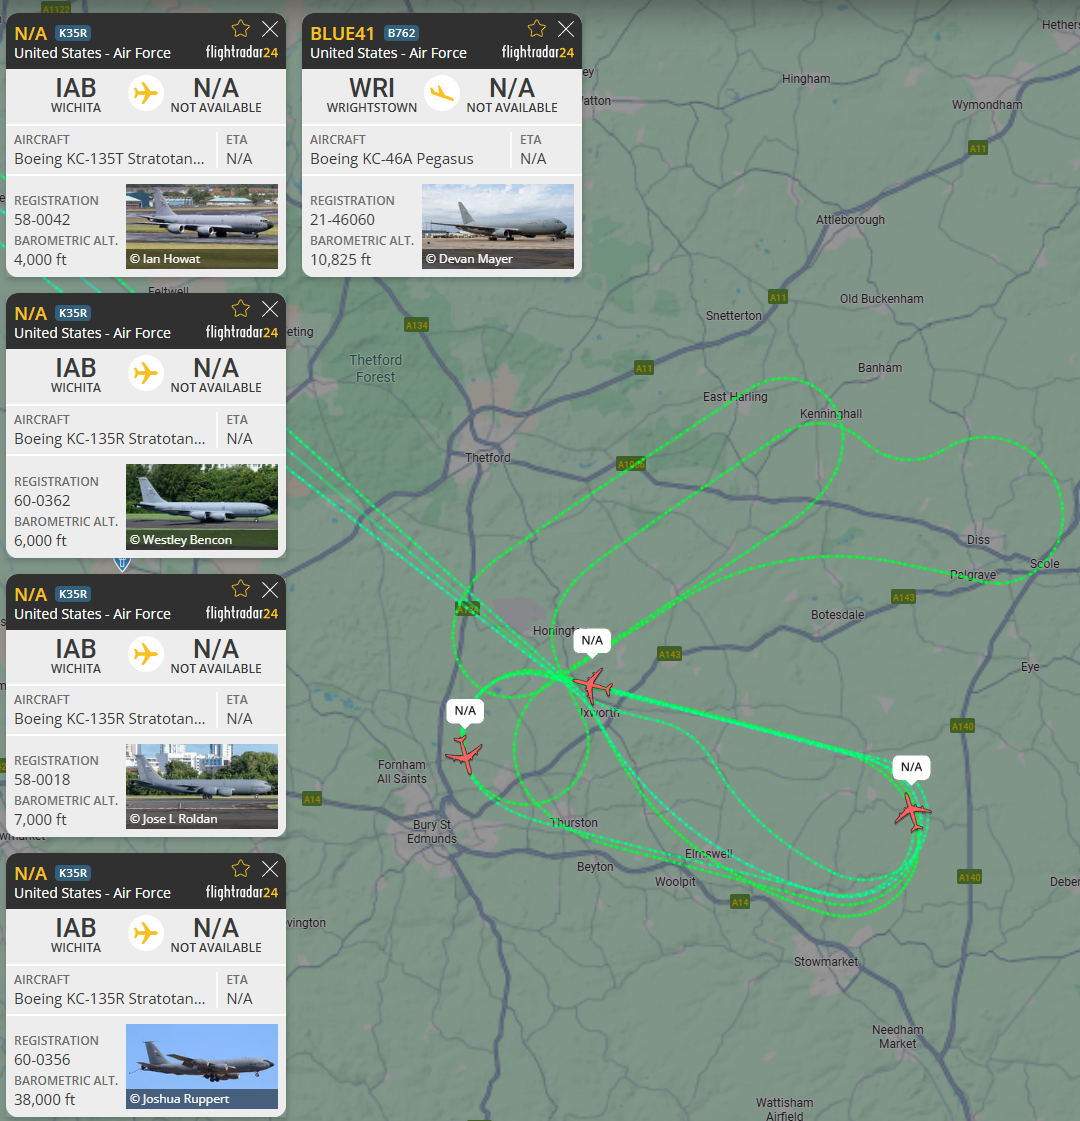Click the flight status plane icon on BLUE41 card
Viewport: 1080px width, 1121px height.
pyautogui.click(x=442, y=94)
